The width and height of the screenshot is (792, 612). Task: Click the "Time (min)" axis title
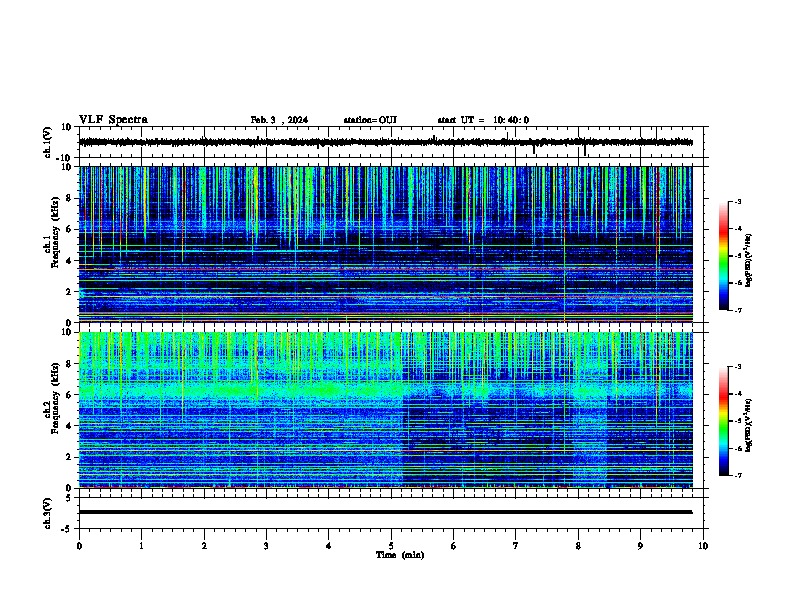(x=400, y=555)
